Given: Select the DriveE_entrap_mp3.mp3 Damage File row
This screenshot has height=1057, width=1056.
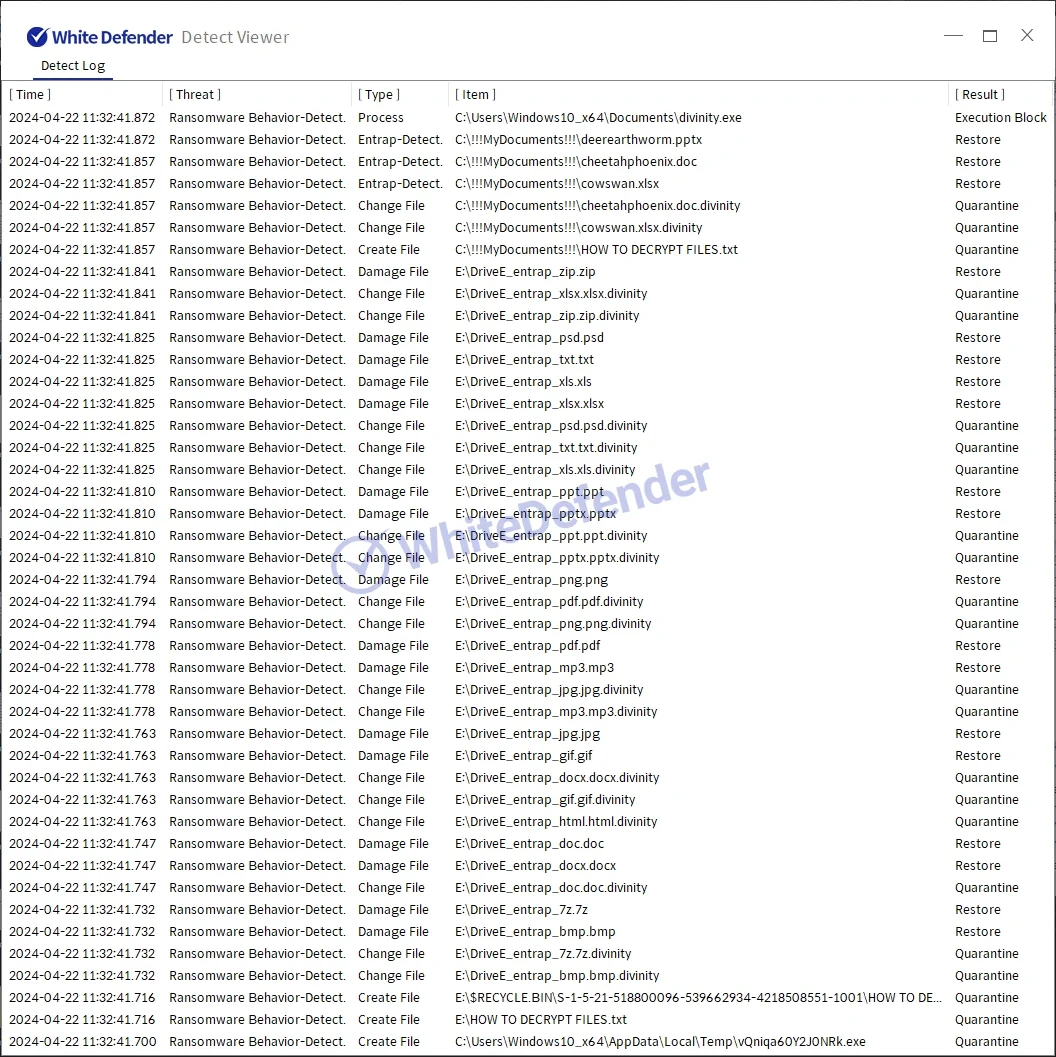Looking at the screenshot, I should tap(534, 668).
